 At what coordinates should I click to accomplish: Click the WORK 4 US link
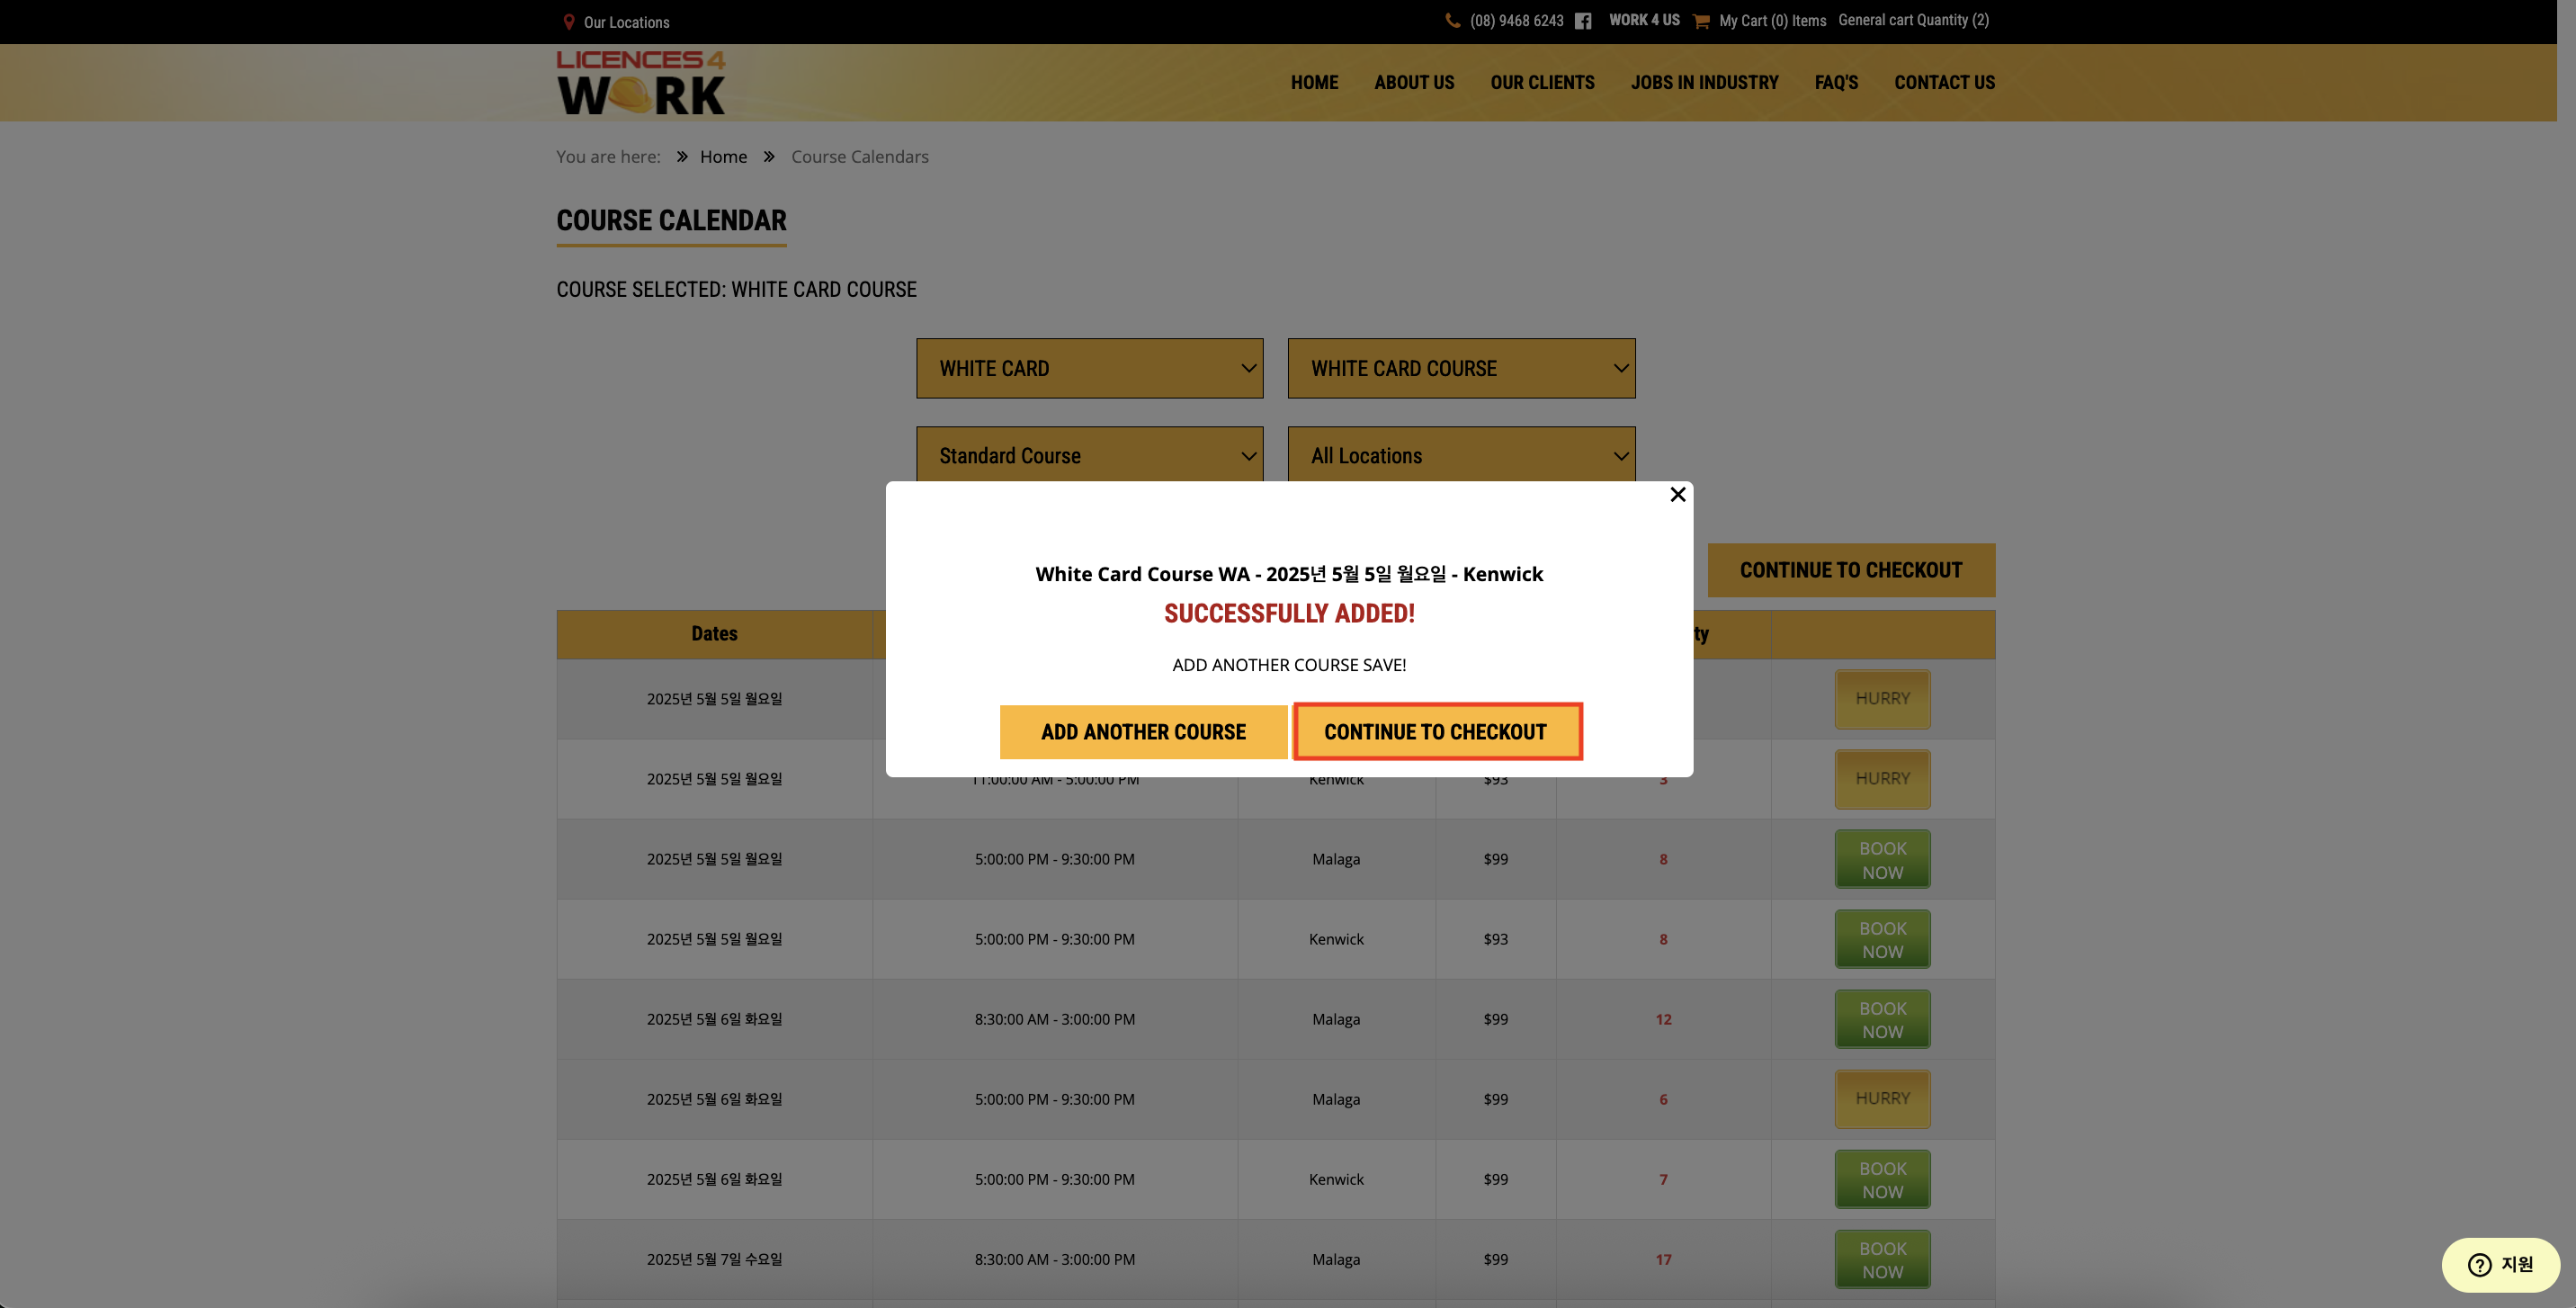[1644, 20]
